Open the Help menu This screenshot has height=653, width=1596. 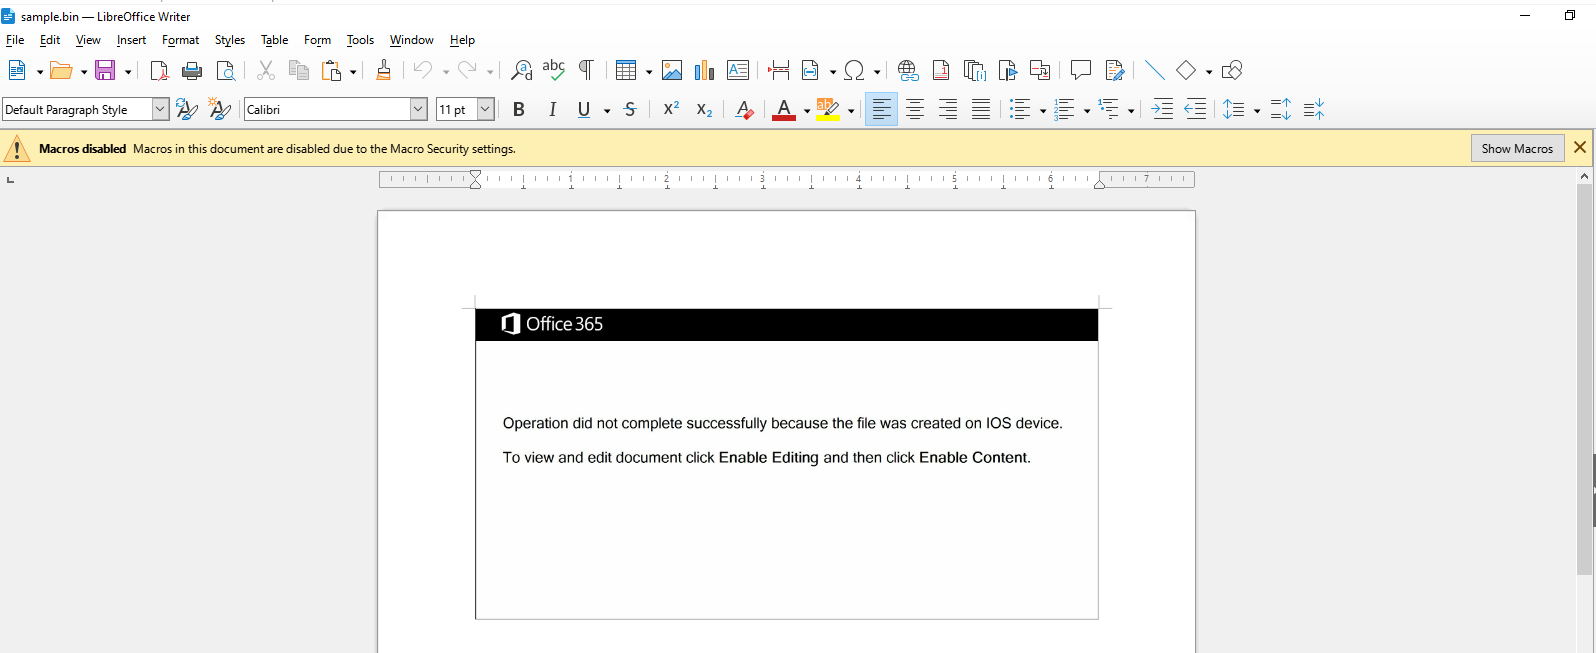pos(462,40)
